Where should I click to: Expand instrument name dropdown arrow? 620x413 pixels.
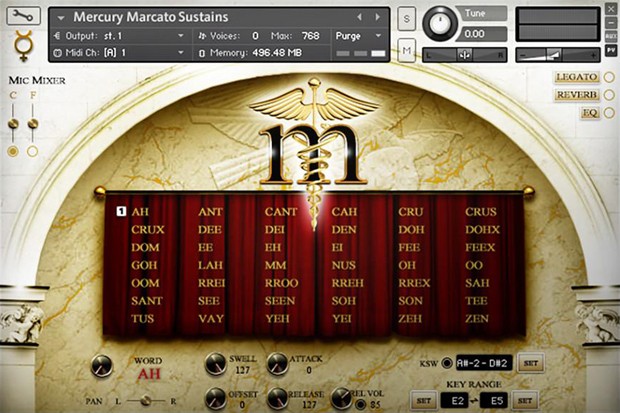click(x=61, y=18)
